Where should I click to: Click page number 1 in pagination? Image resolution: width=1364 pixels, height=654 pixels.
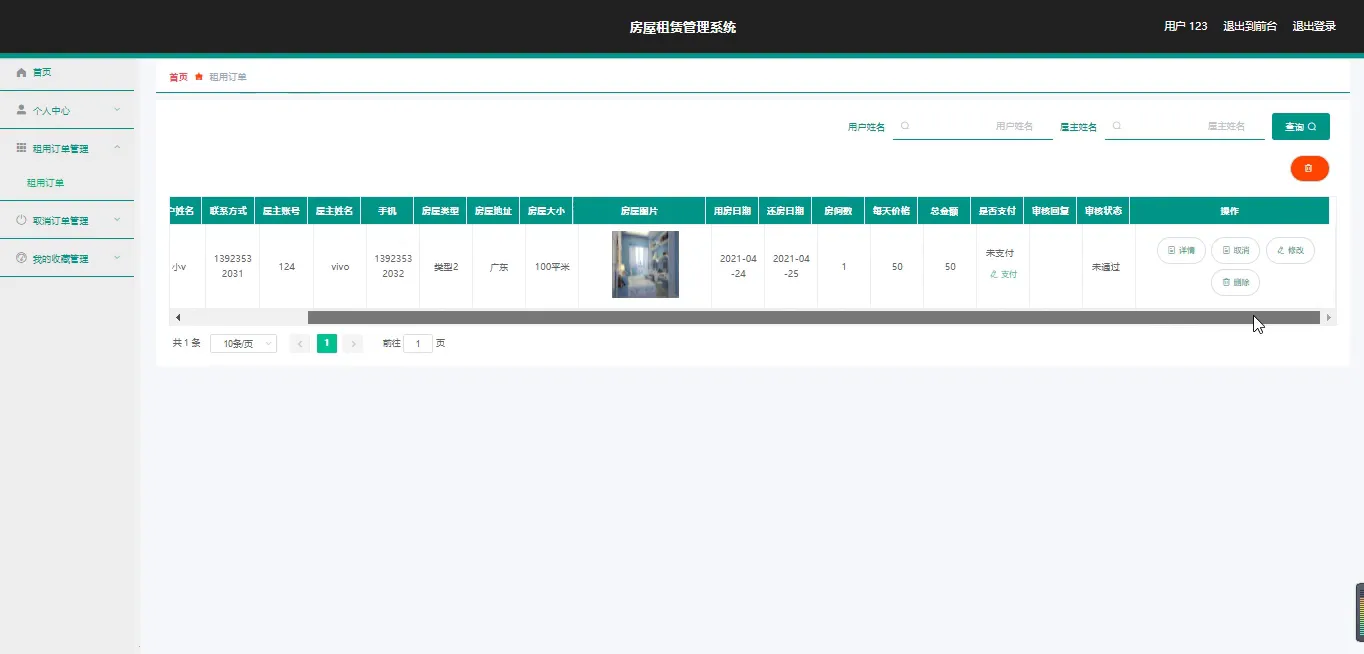pyautogui.click(x=326, y=343)
